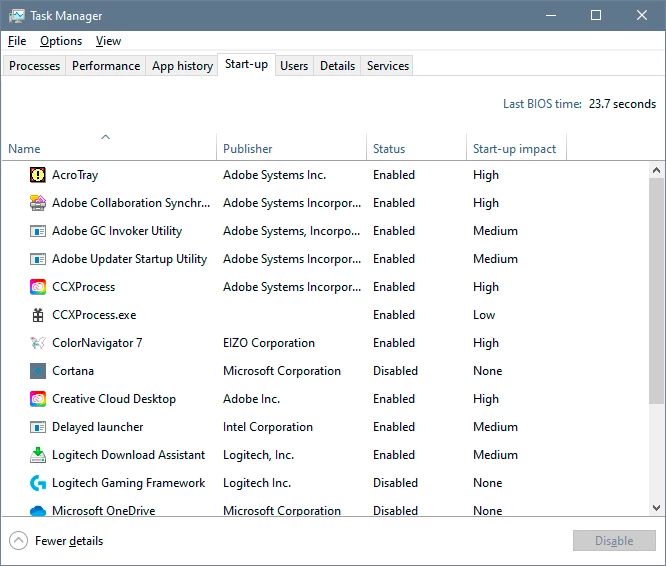Screen dimensions: 666x566
Task: Click the ColorNavigator 7 icon
Action: pyautogui.click(x=38, y=343)
